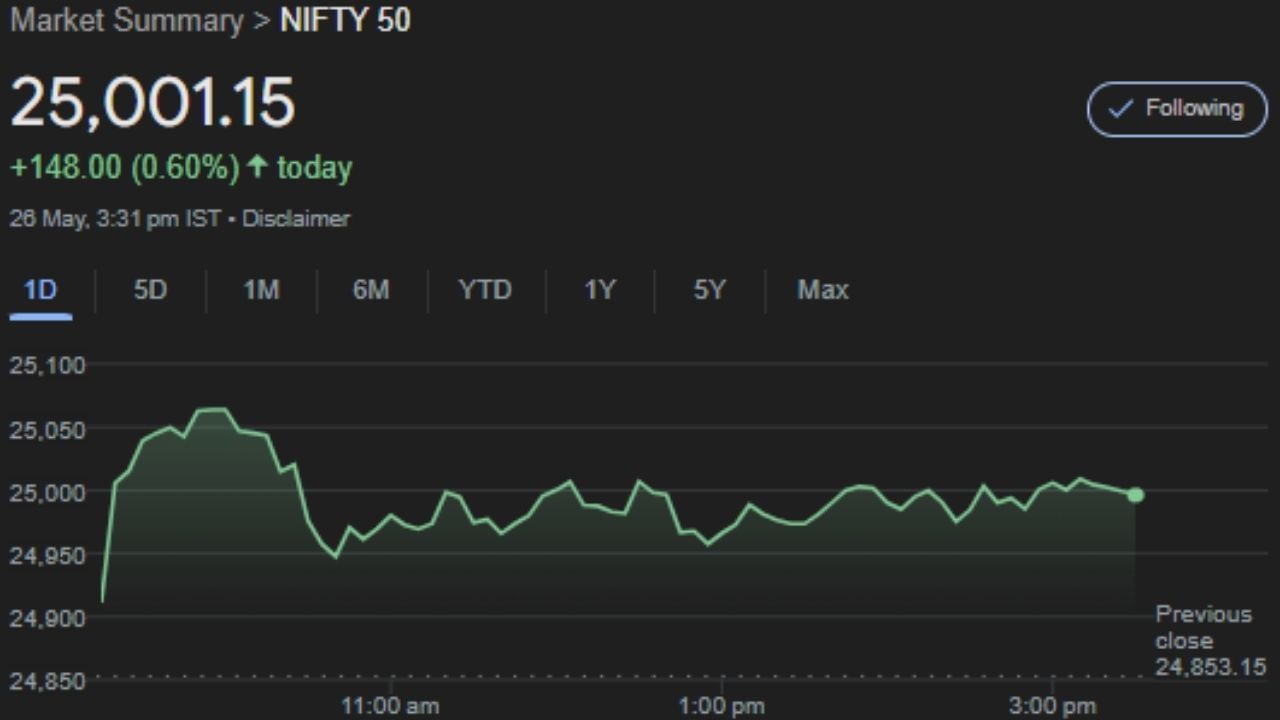Click the green up arrow icon

pyautogui.click(x=258, y=166)
